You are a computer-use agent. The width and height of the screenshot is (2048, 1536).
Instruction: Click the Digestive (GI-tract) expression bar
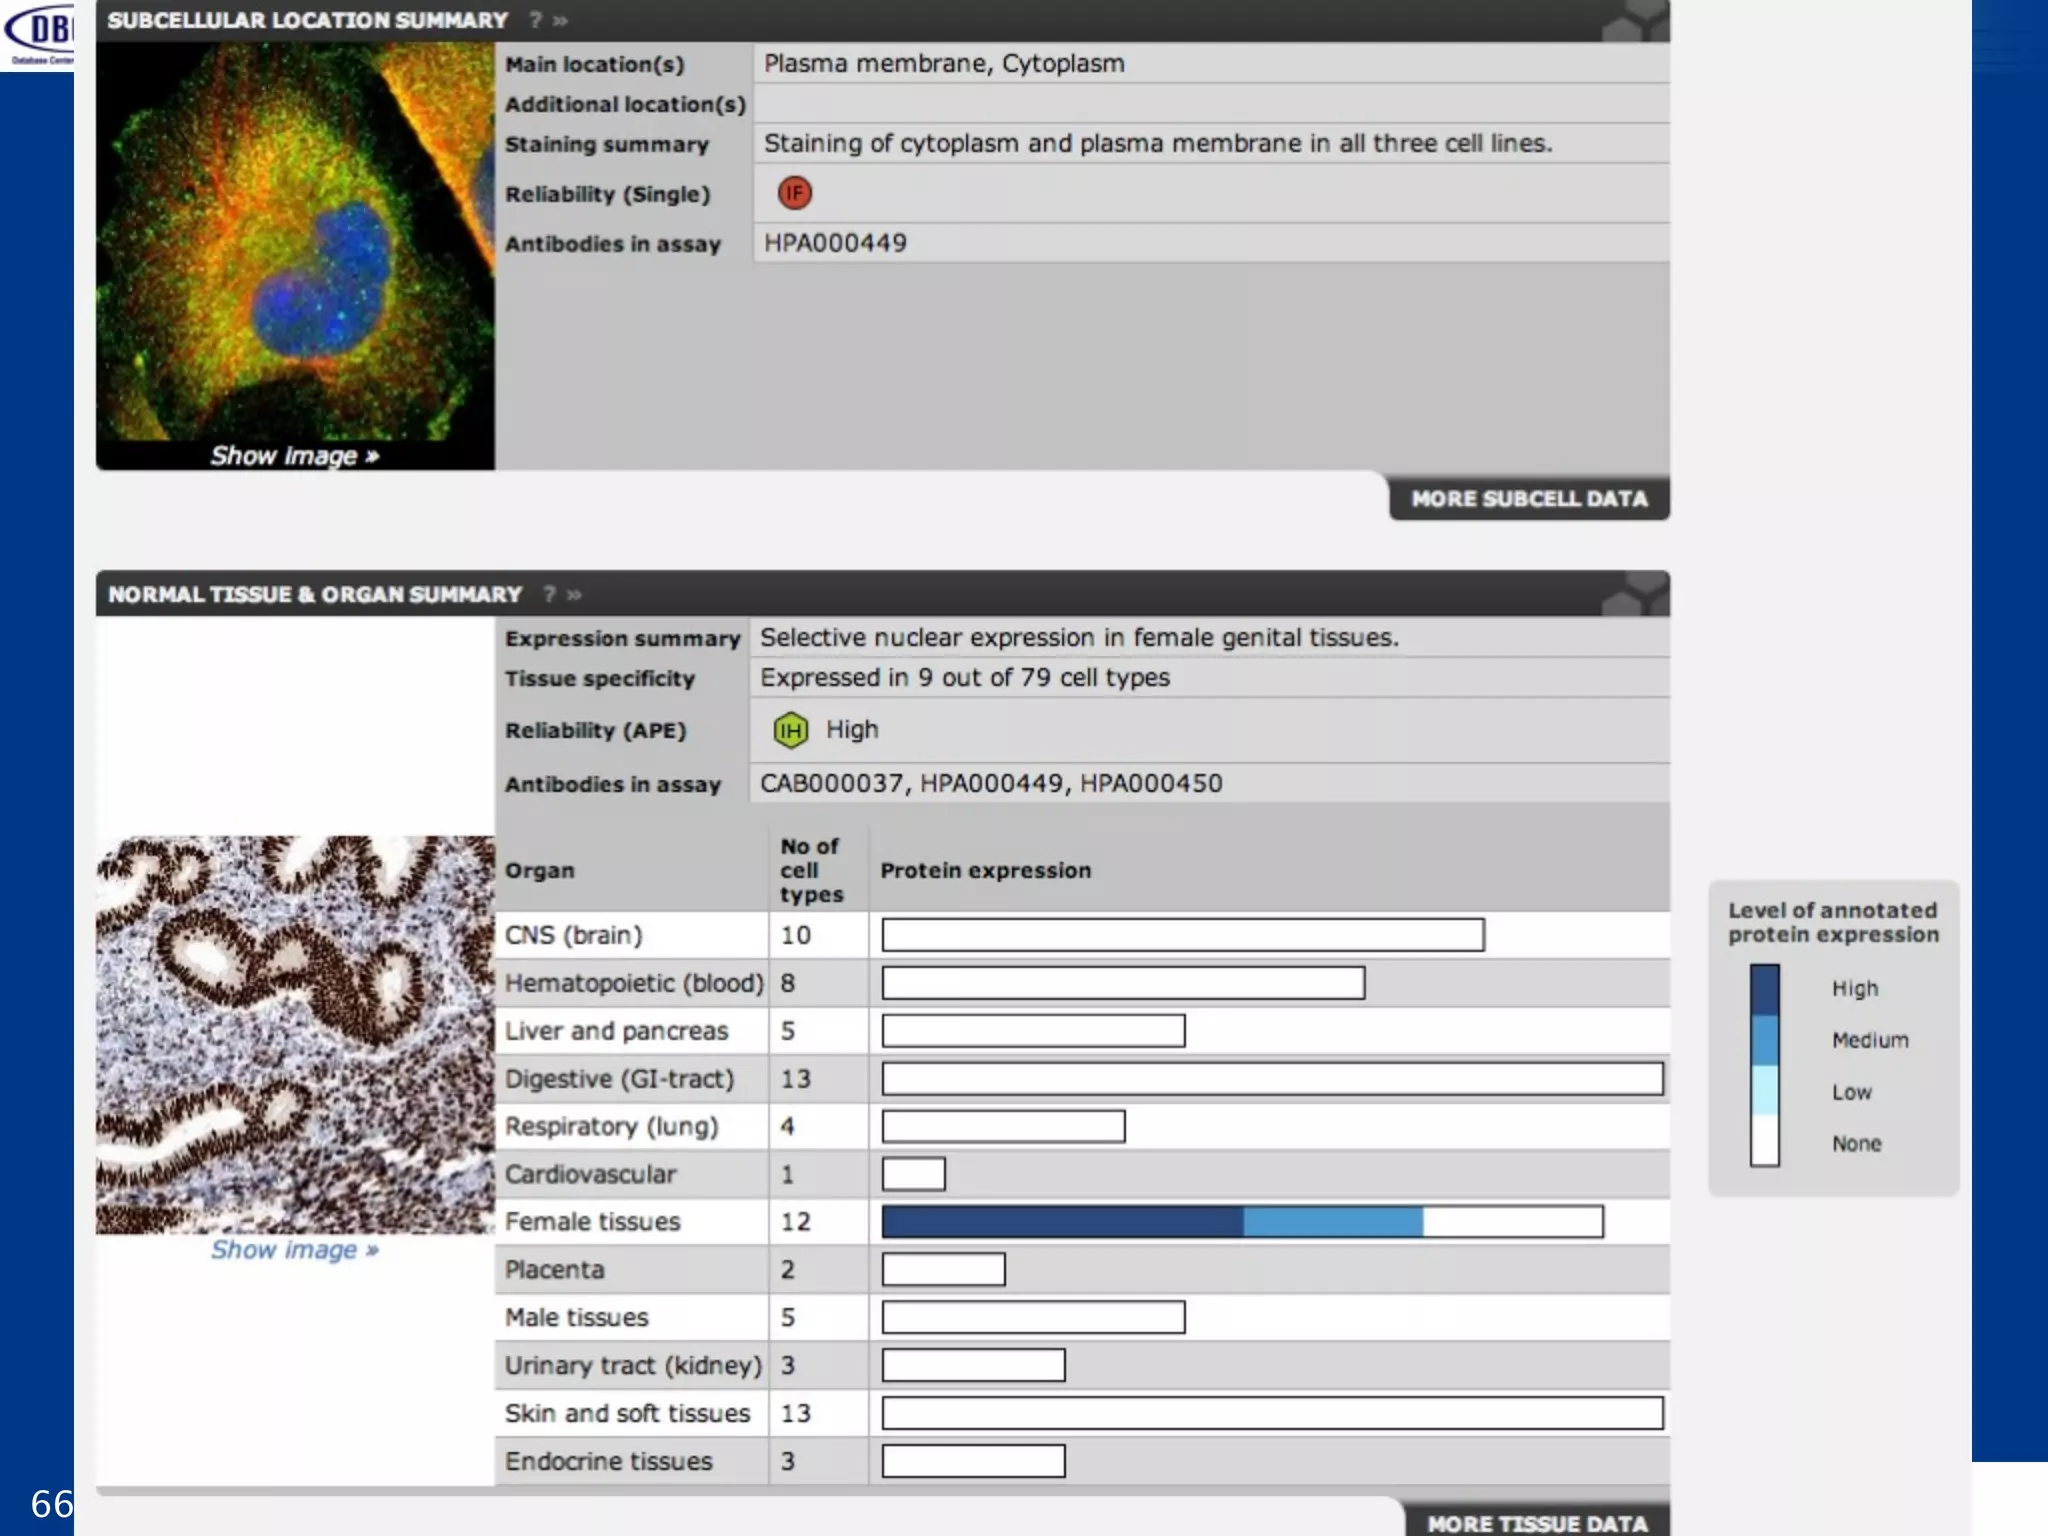(x=1272, y=1079)
